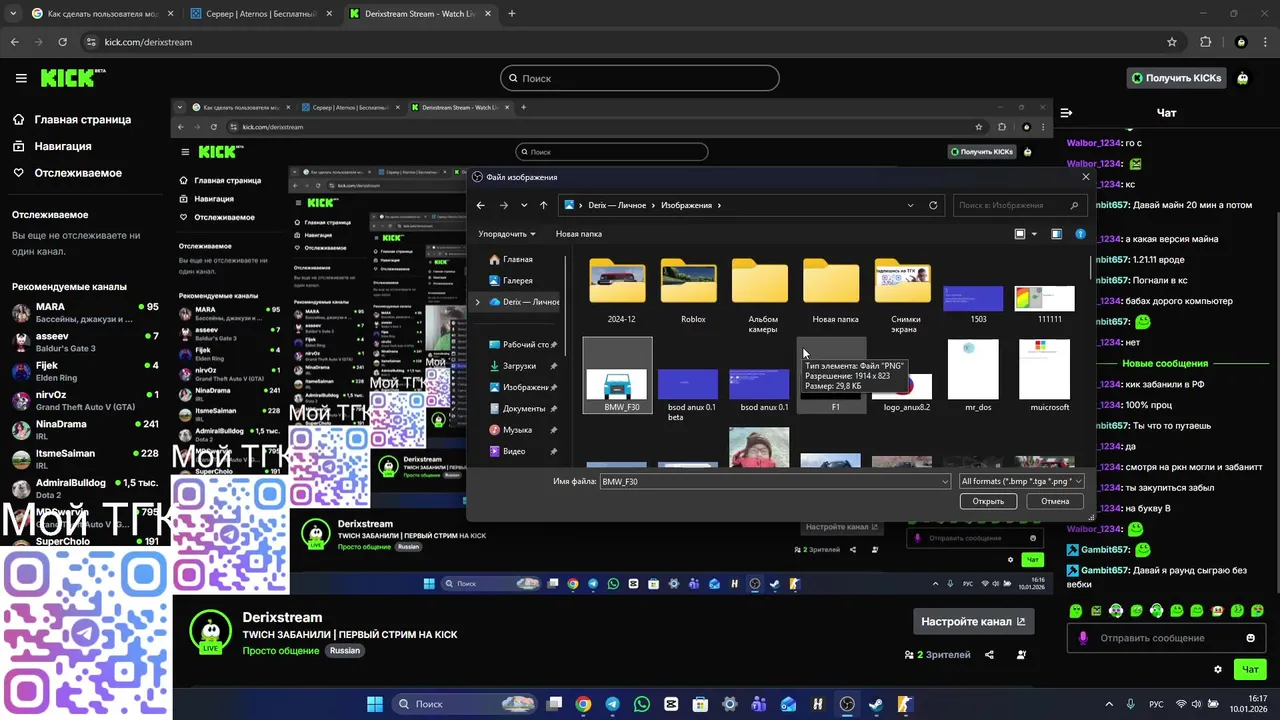Open WhatsApp from the taskbar
The image size is (1280, 720).
[x=641, y=704]
